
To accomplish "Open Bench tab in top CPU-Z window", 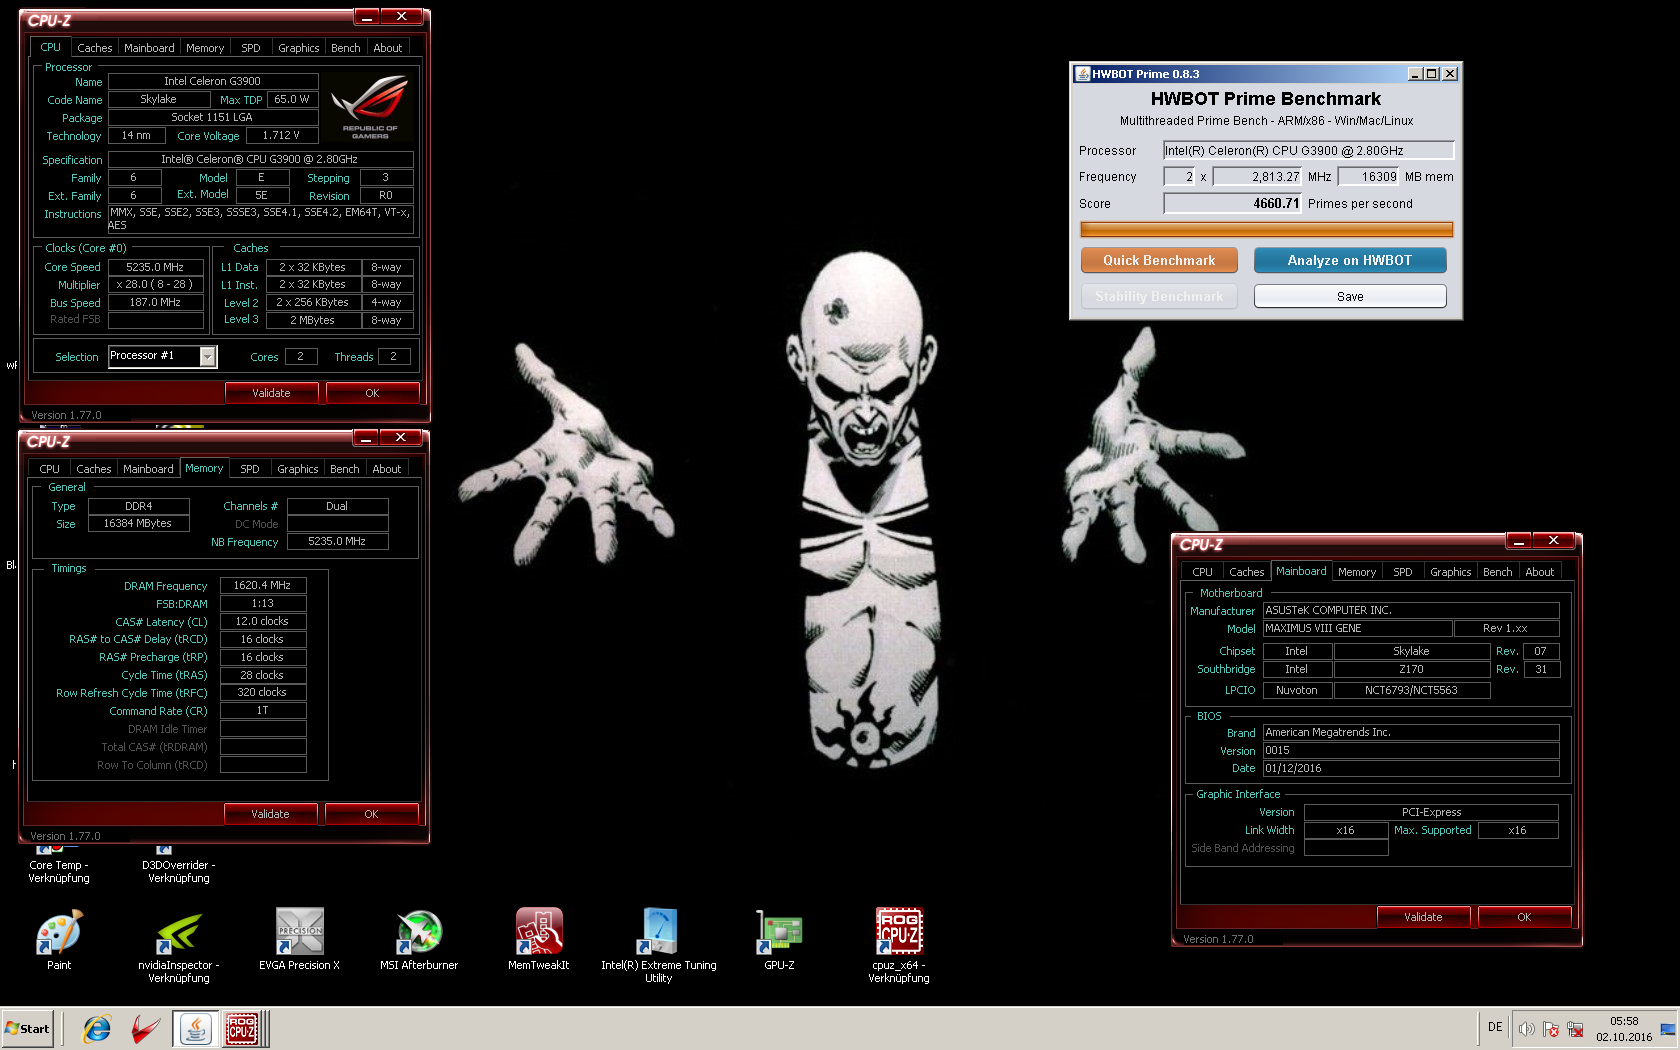I will [346, 48].
